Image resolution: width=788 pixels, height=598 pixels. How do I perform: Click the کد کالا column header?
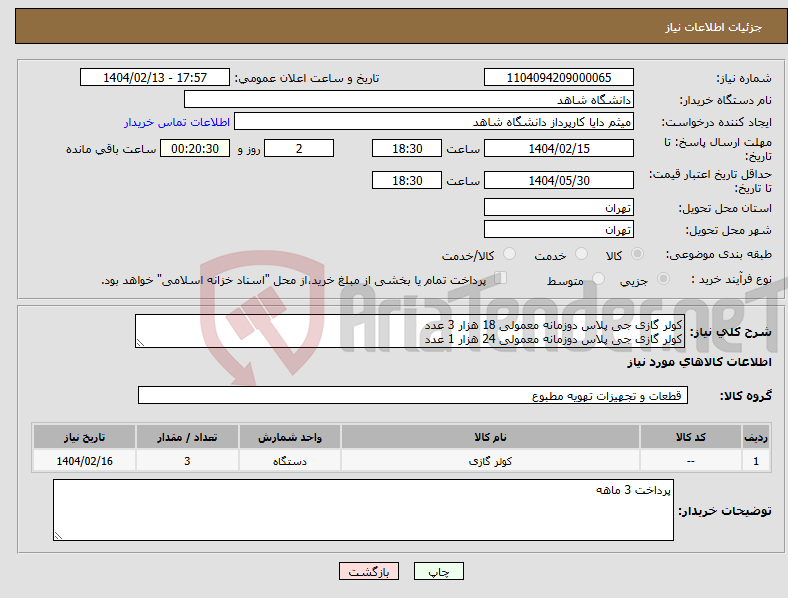[x=691, y=437]
